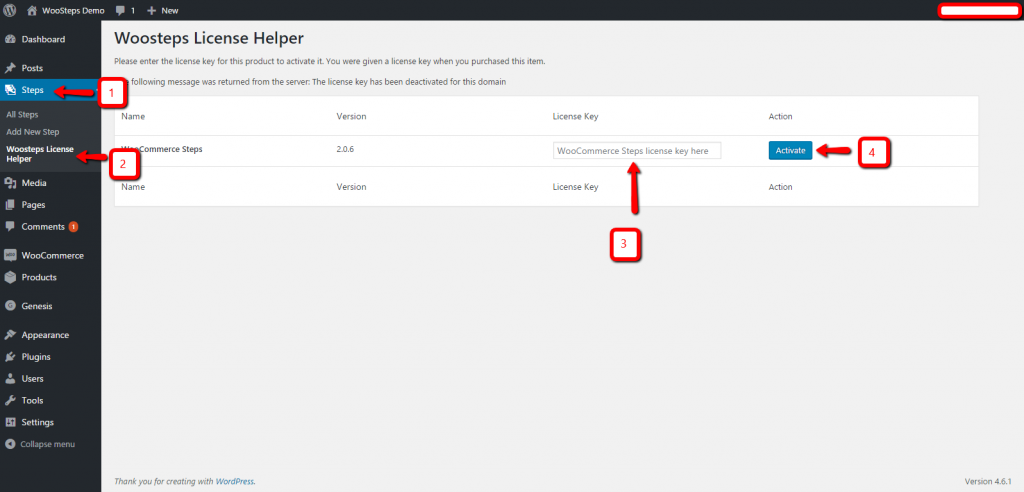Open the Posts menu
The height and width of the screenshot is (492, 1024).
point(33,68)
